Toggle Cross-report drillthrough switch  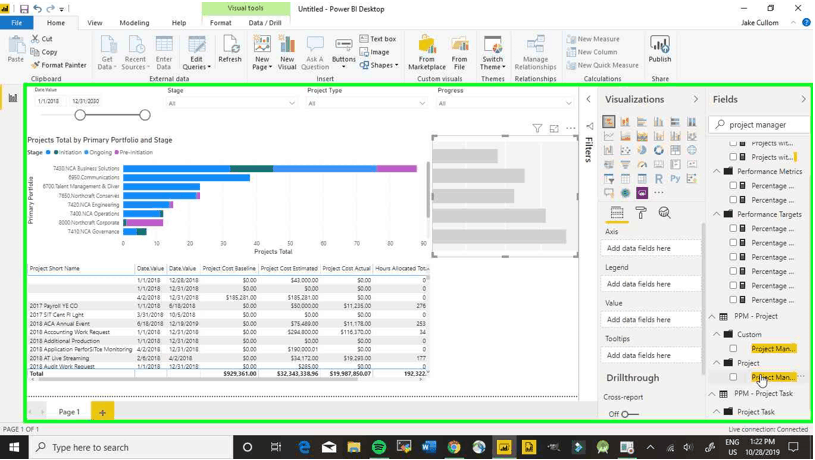coord(629,414)
